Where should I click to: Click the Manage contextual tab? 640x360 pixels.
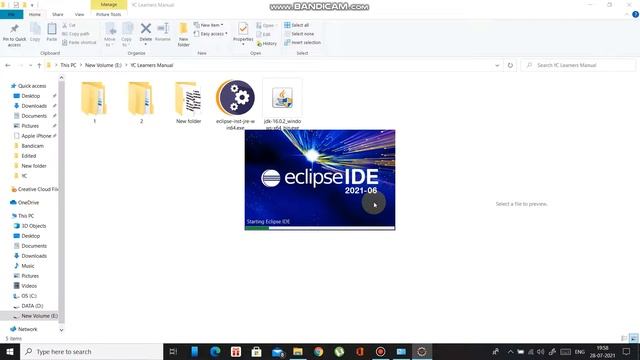click(109, 4)
